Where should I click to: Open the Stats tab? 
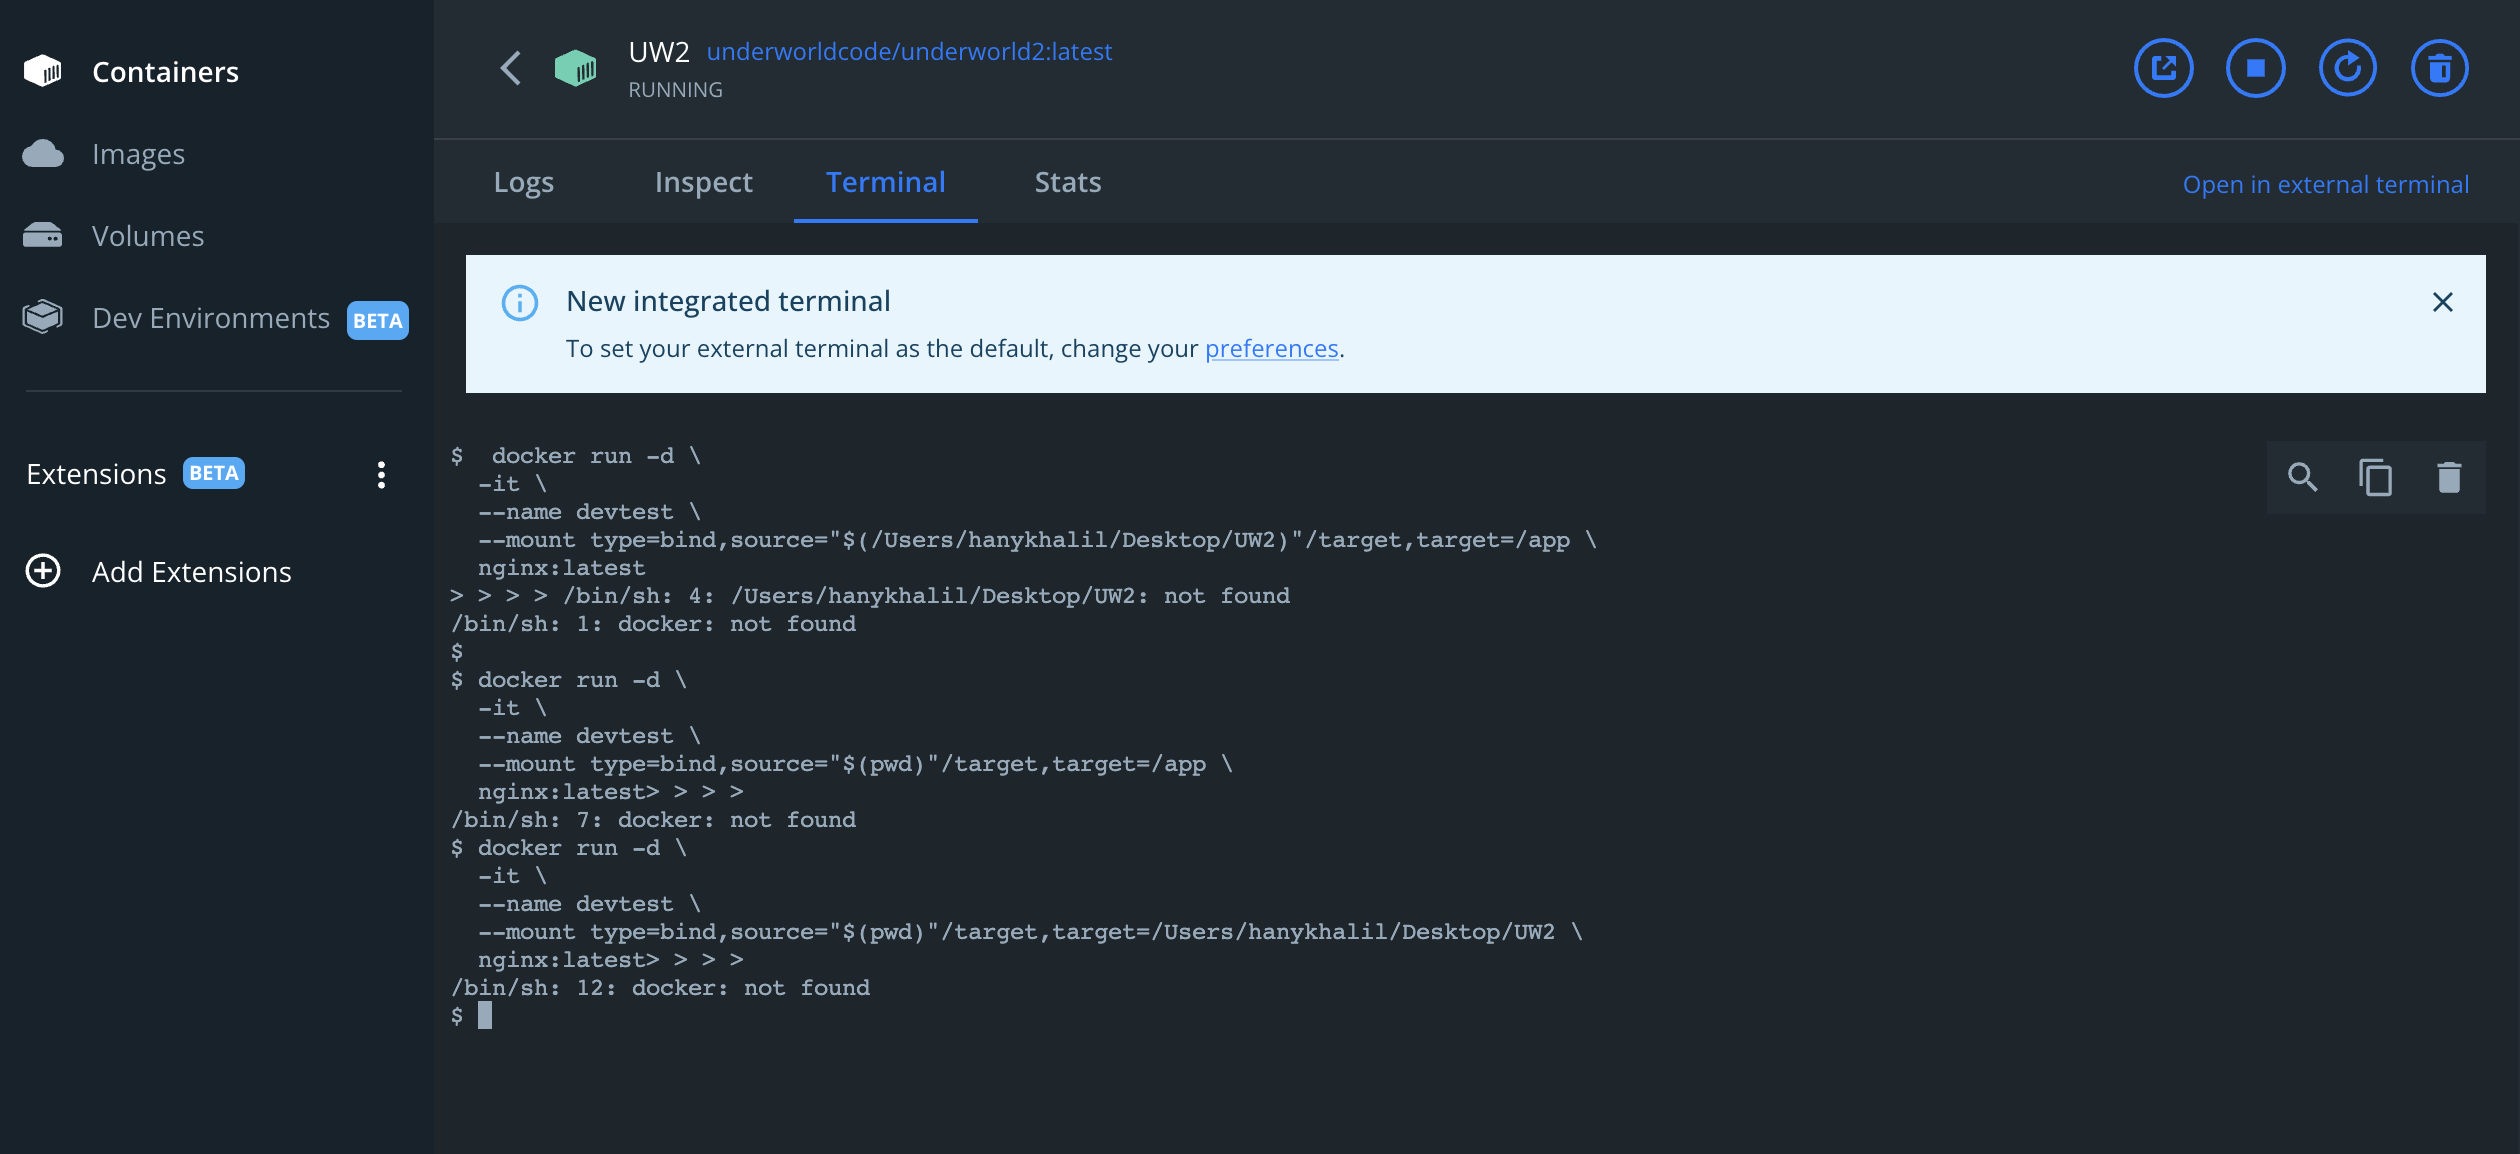tap(1067, 182)
